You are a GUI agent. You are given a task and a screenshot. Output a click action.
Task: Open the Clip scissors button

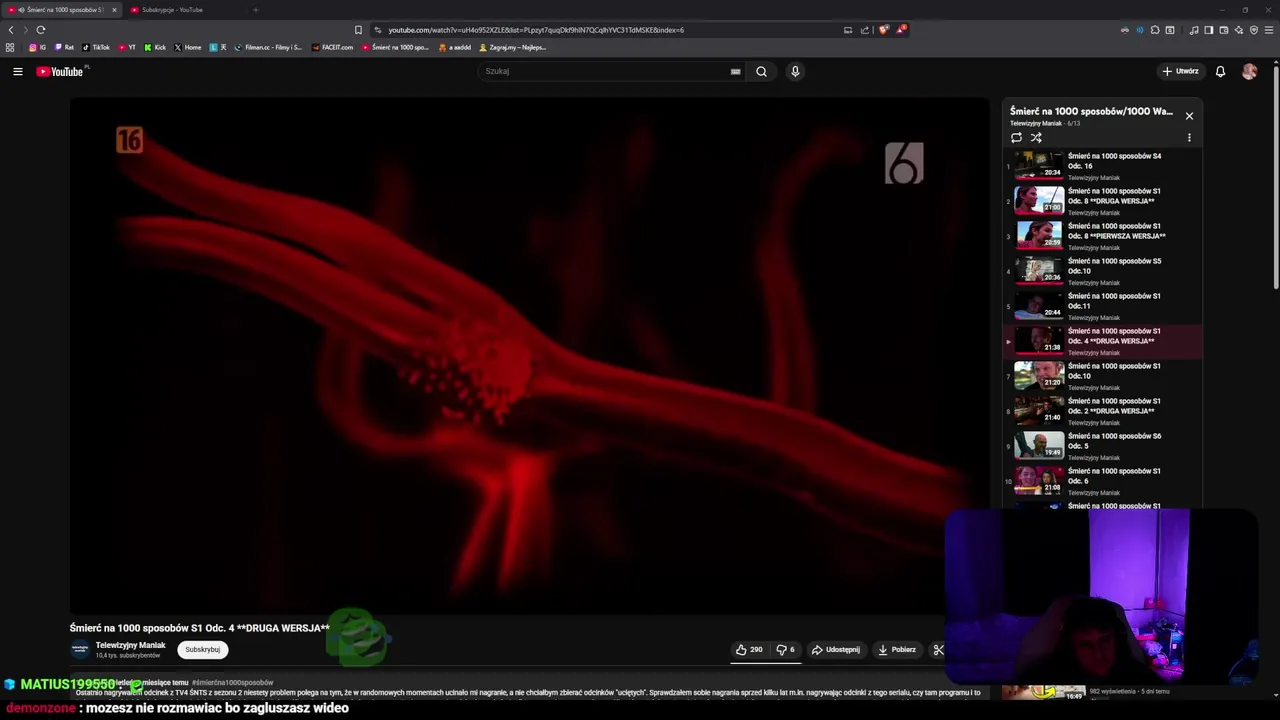938,650
